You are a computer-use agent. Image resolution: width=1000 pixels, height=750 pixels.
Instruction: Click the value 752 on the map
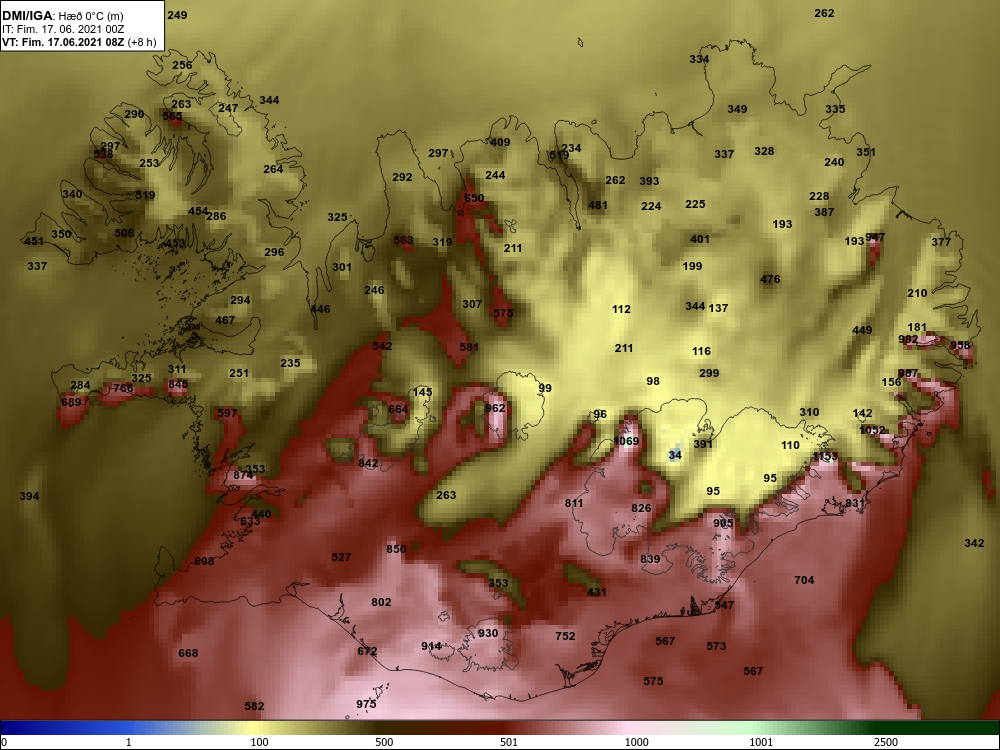pos(565,636)
